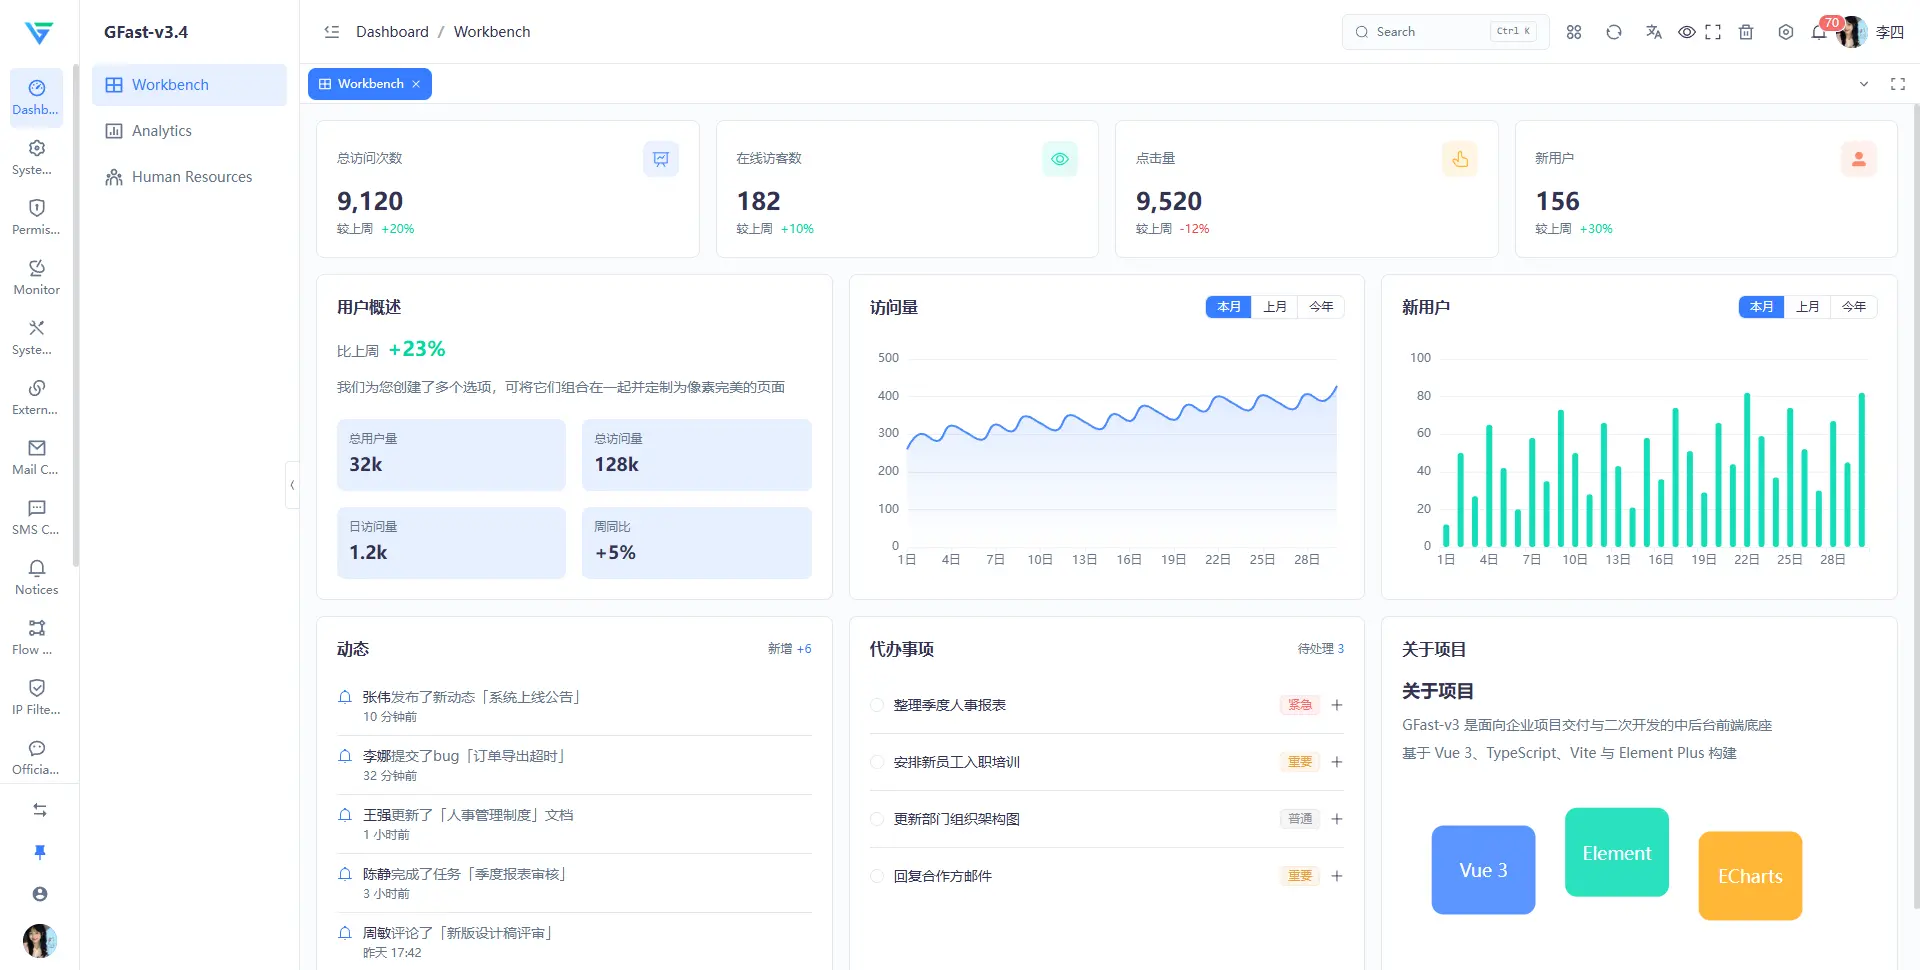Check the 回复合作方邮件 todo circle
The image size is (1920, 970).
click(877, 876)
